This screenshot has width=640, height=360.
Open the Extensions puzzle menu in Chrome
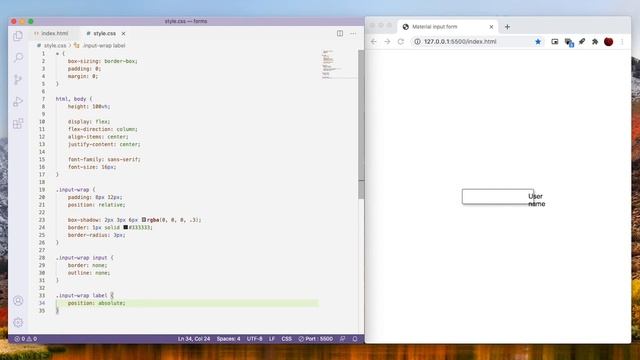[595, 42]
